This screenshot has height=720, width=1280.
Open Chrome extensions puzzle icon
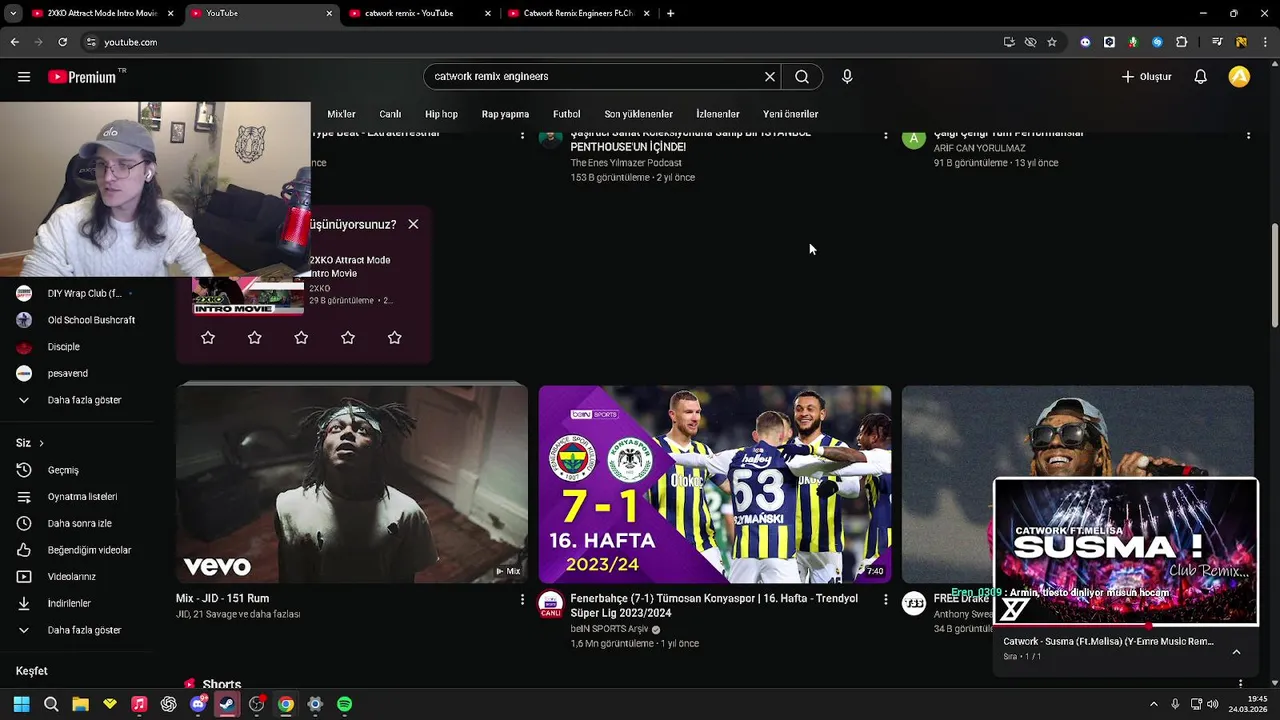pyautogui.click(x=1182, y=42)
